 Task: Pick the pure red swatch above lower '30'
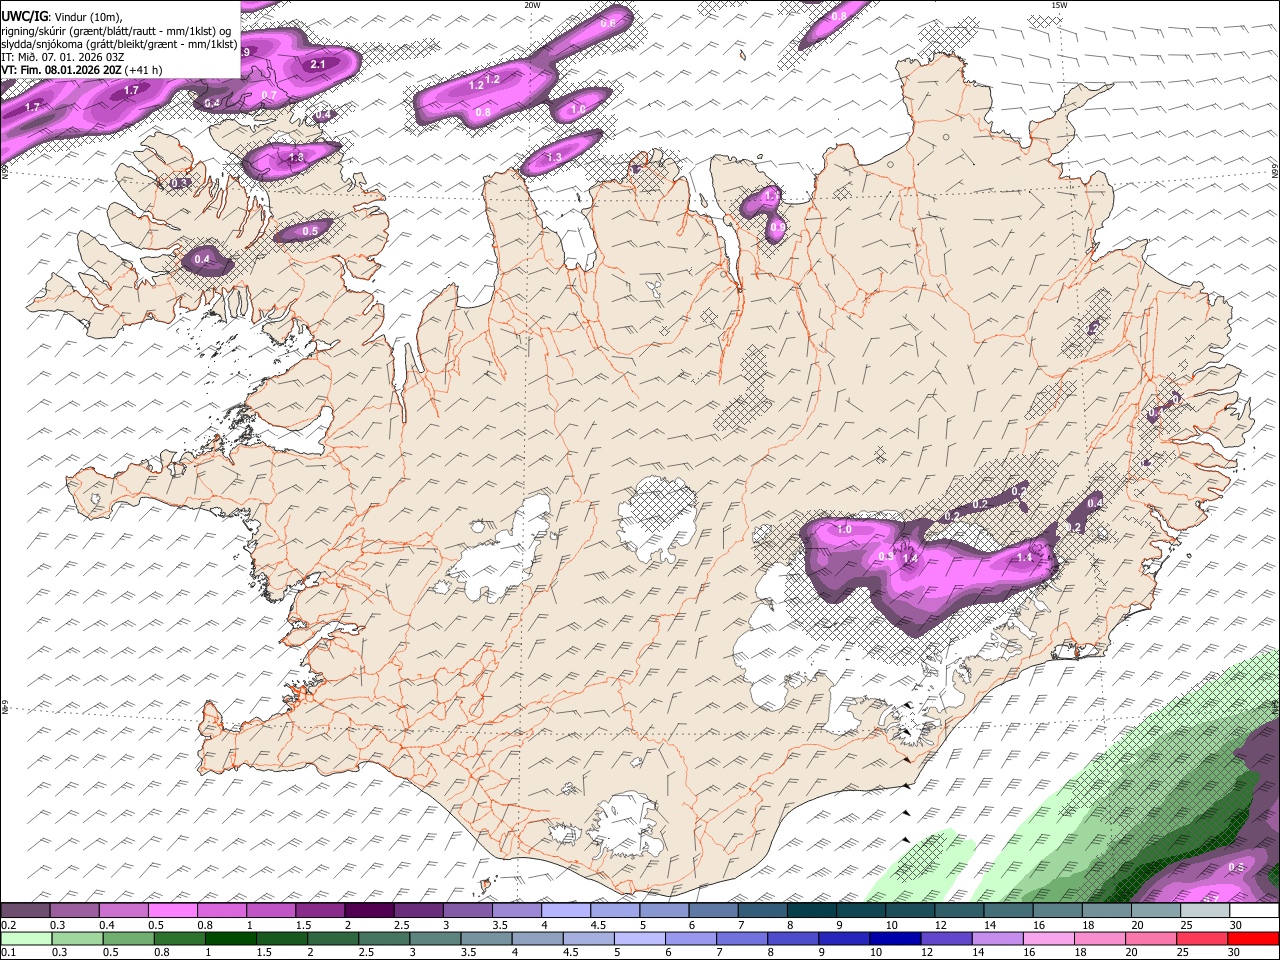(x=1254, y=938)
